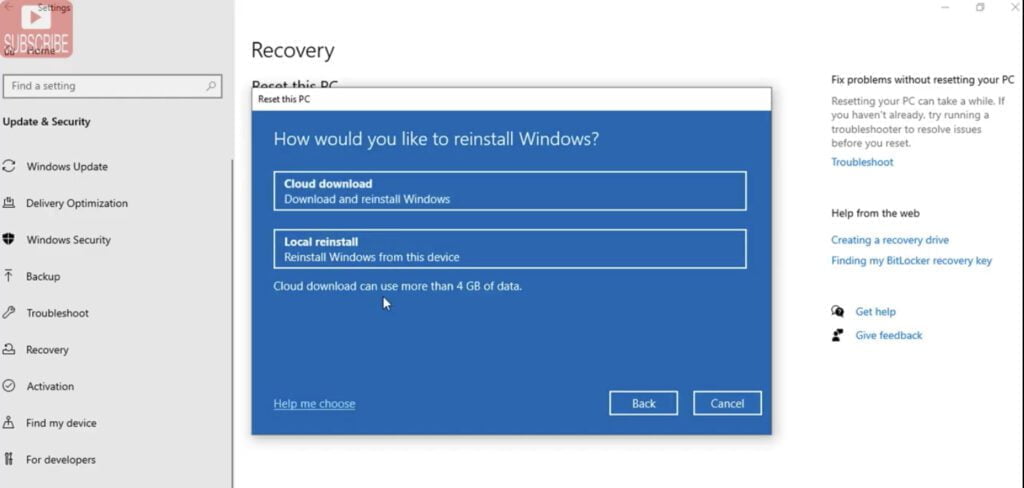Restore down the Settings window
The height and width of the screenshot is (488, 1024).
980,7
